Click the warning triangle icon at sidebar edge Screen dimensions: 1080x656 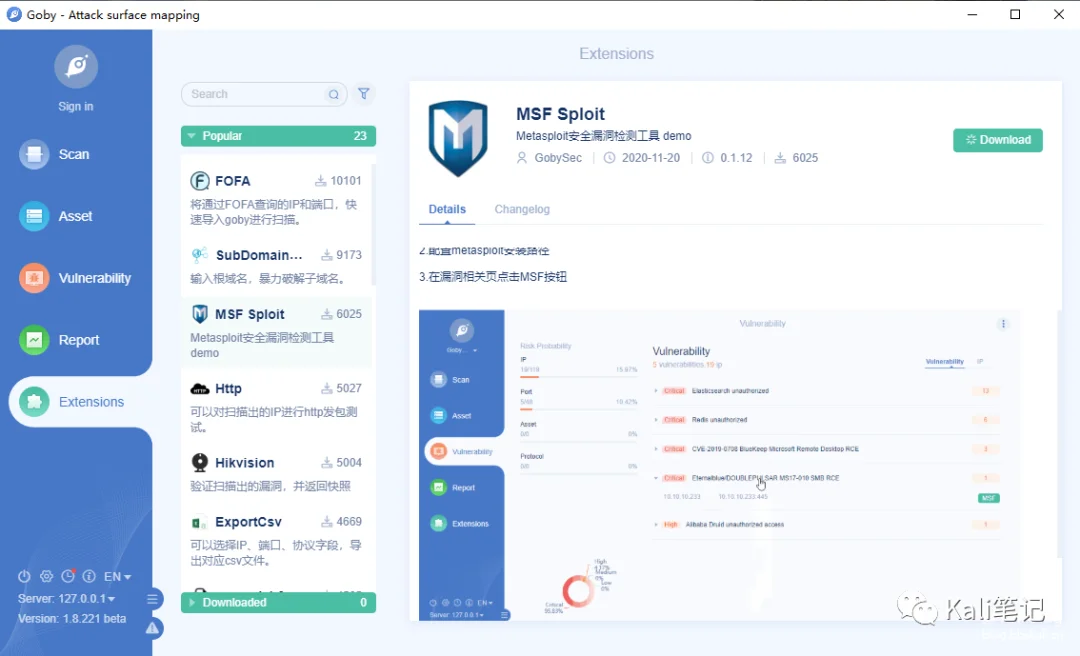(152, 628)
